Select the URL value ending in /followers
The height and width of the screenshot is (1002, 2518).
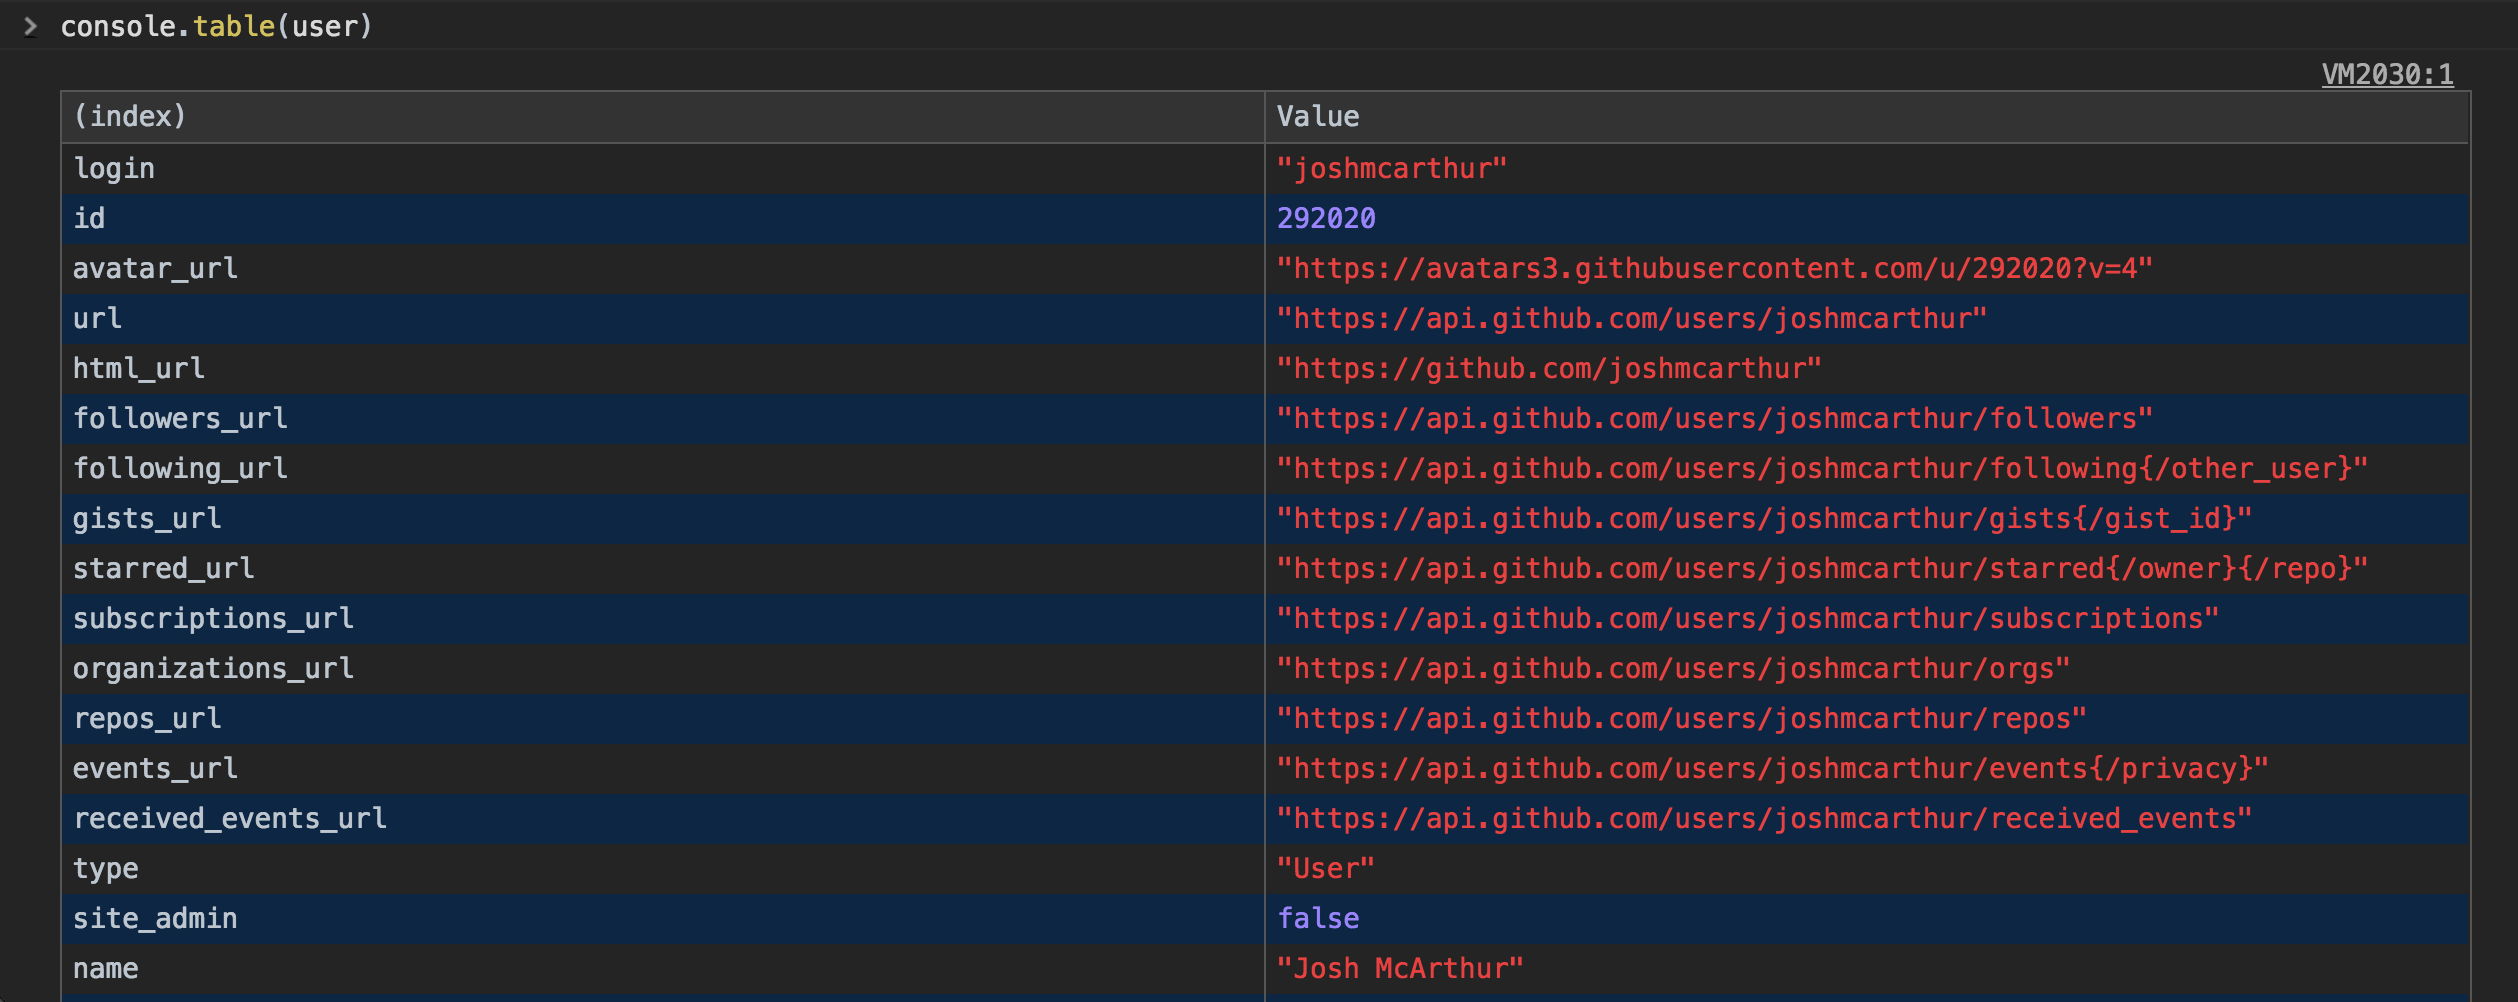point(1714,419)
